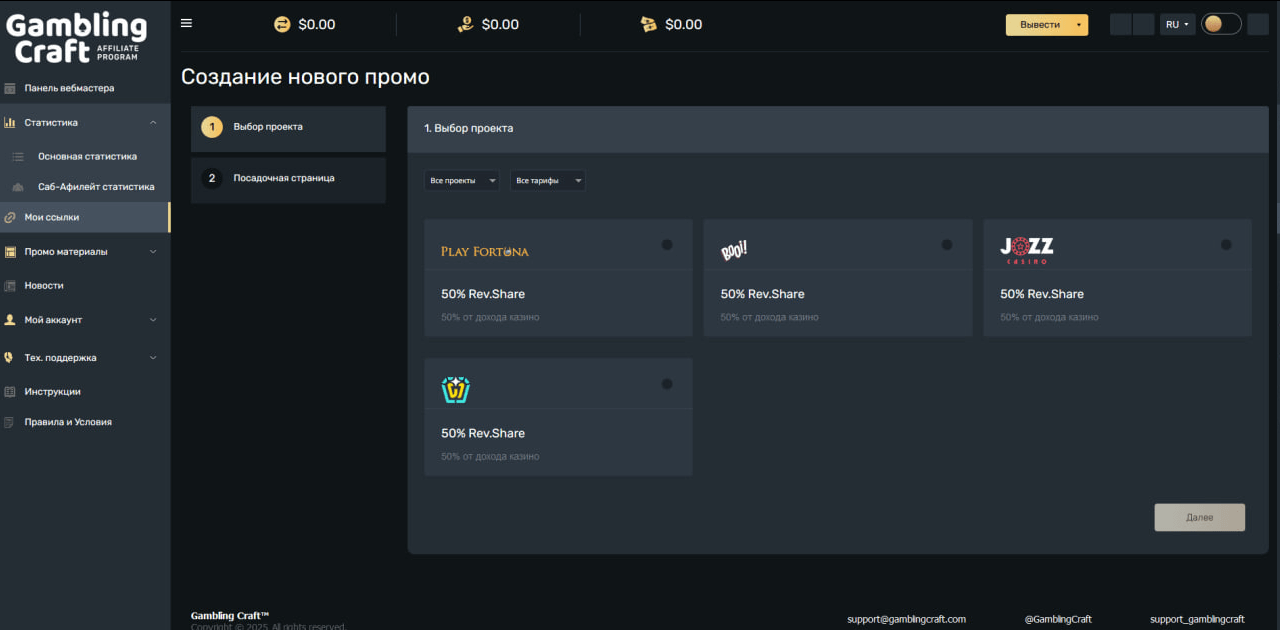The width and height of the screenshot is (1280, 630).
Task: Select the Jozz casino radio button
Action: (1226, 245)
